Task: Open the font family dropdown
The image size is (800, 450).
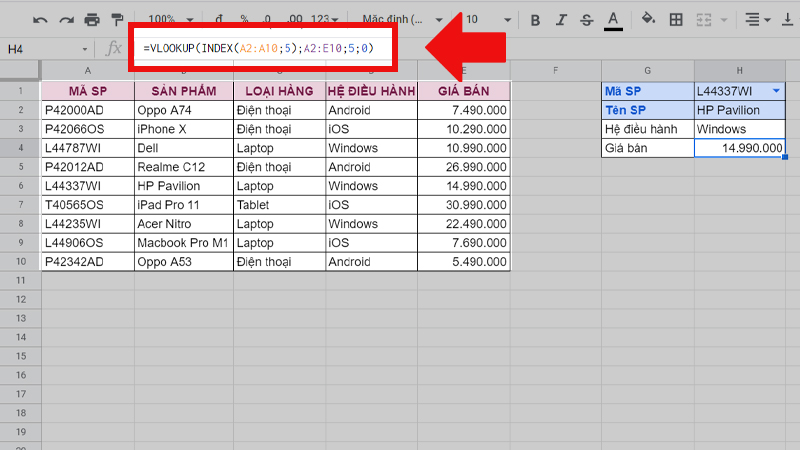Action: tap(402, 19)
